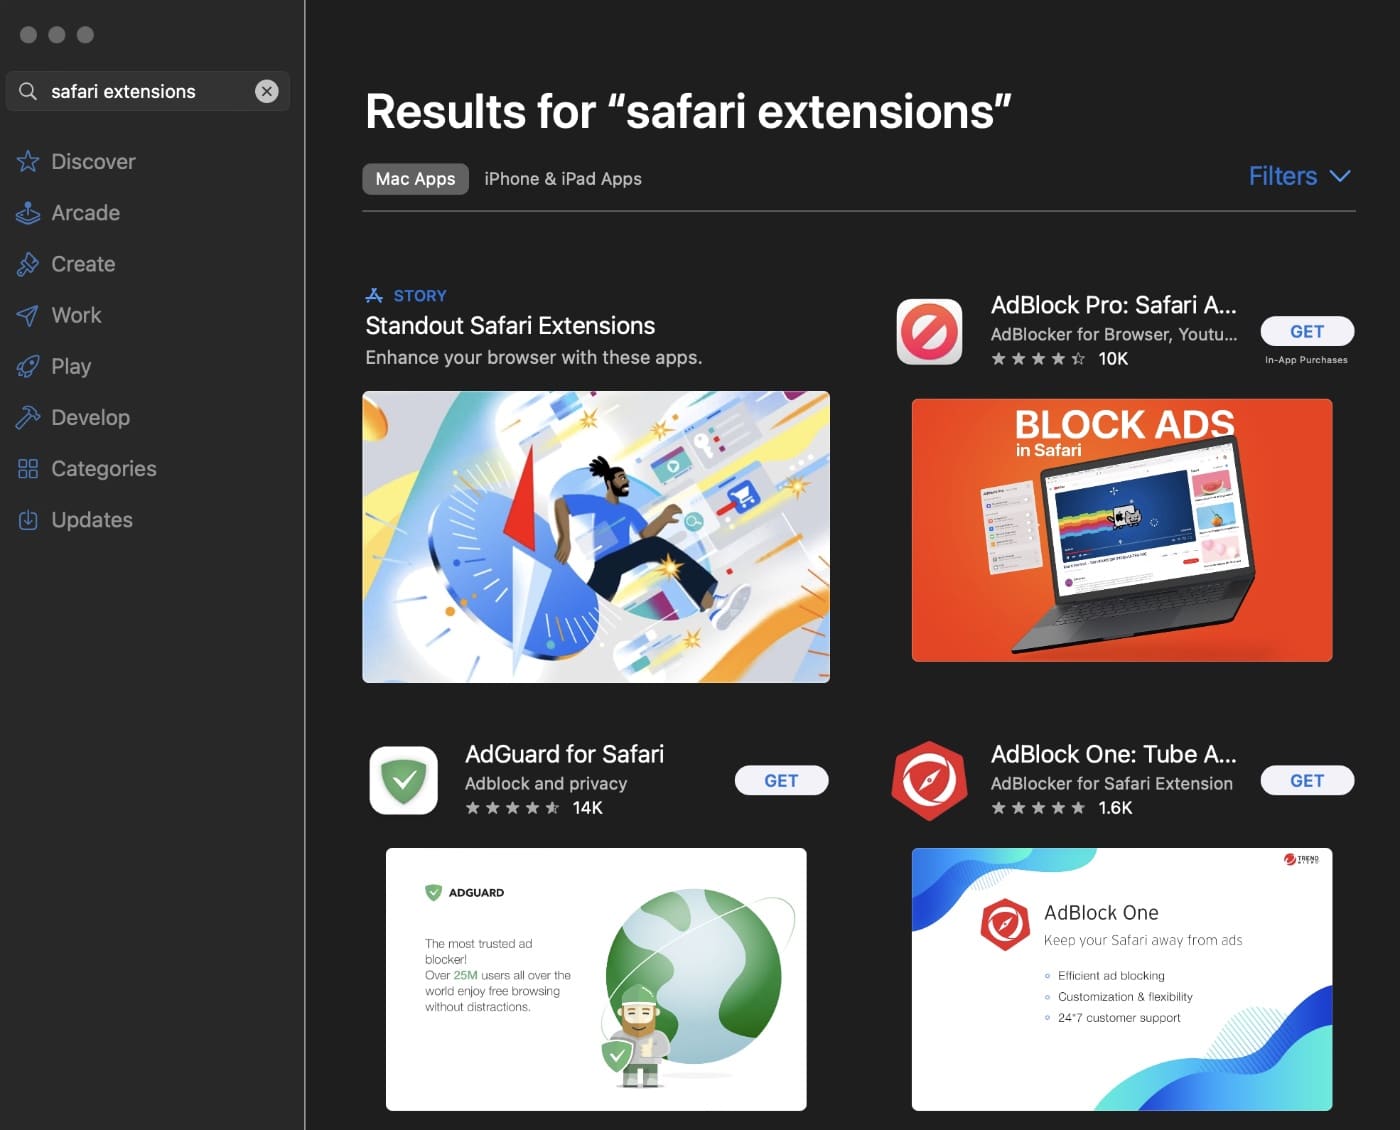
Task: Click in the safari extensions search field
Action: [x=140, y=91]
